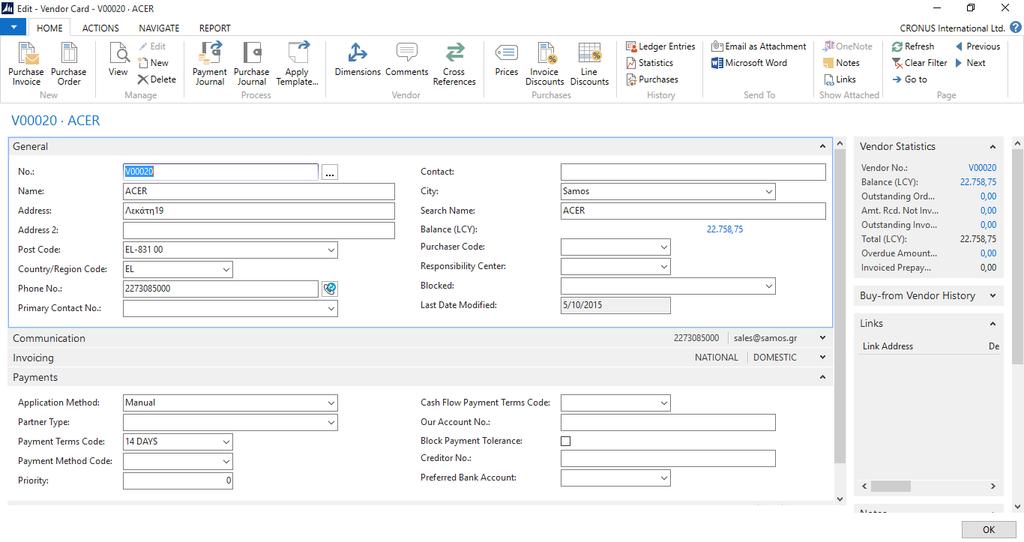This screenshot has height=542, width=1024.
Task: Switch to REPORT ribbon tab
Action: [x=215, y=28]
